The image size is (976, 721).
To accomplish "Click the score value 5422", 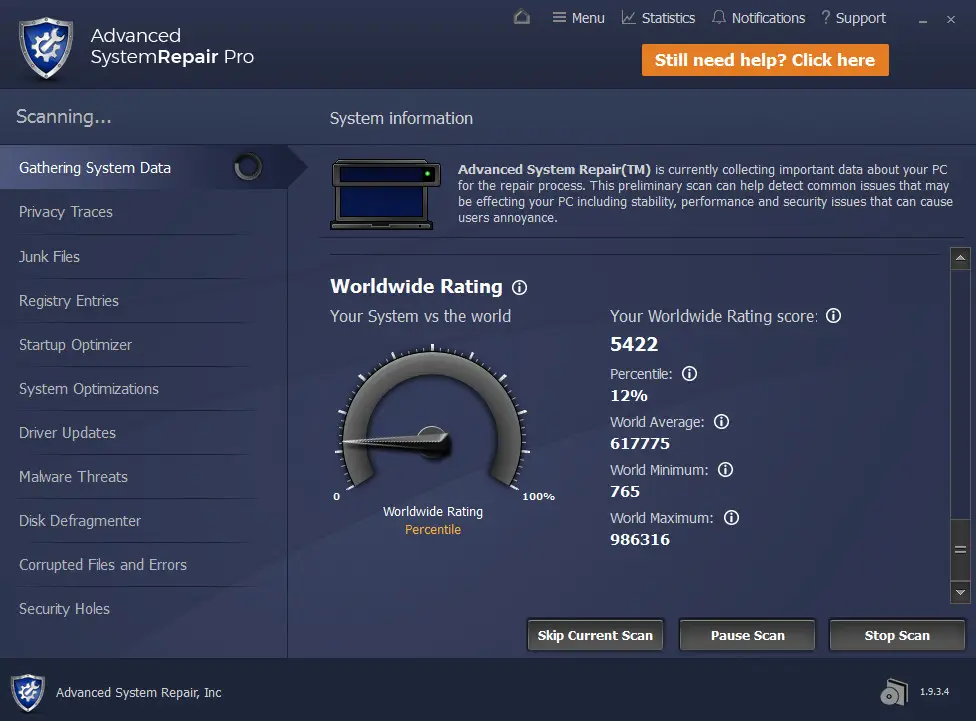I will (634, 344).
